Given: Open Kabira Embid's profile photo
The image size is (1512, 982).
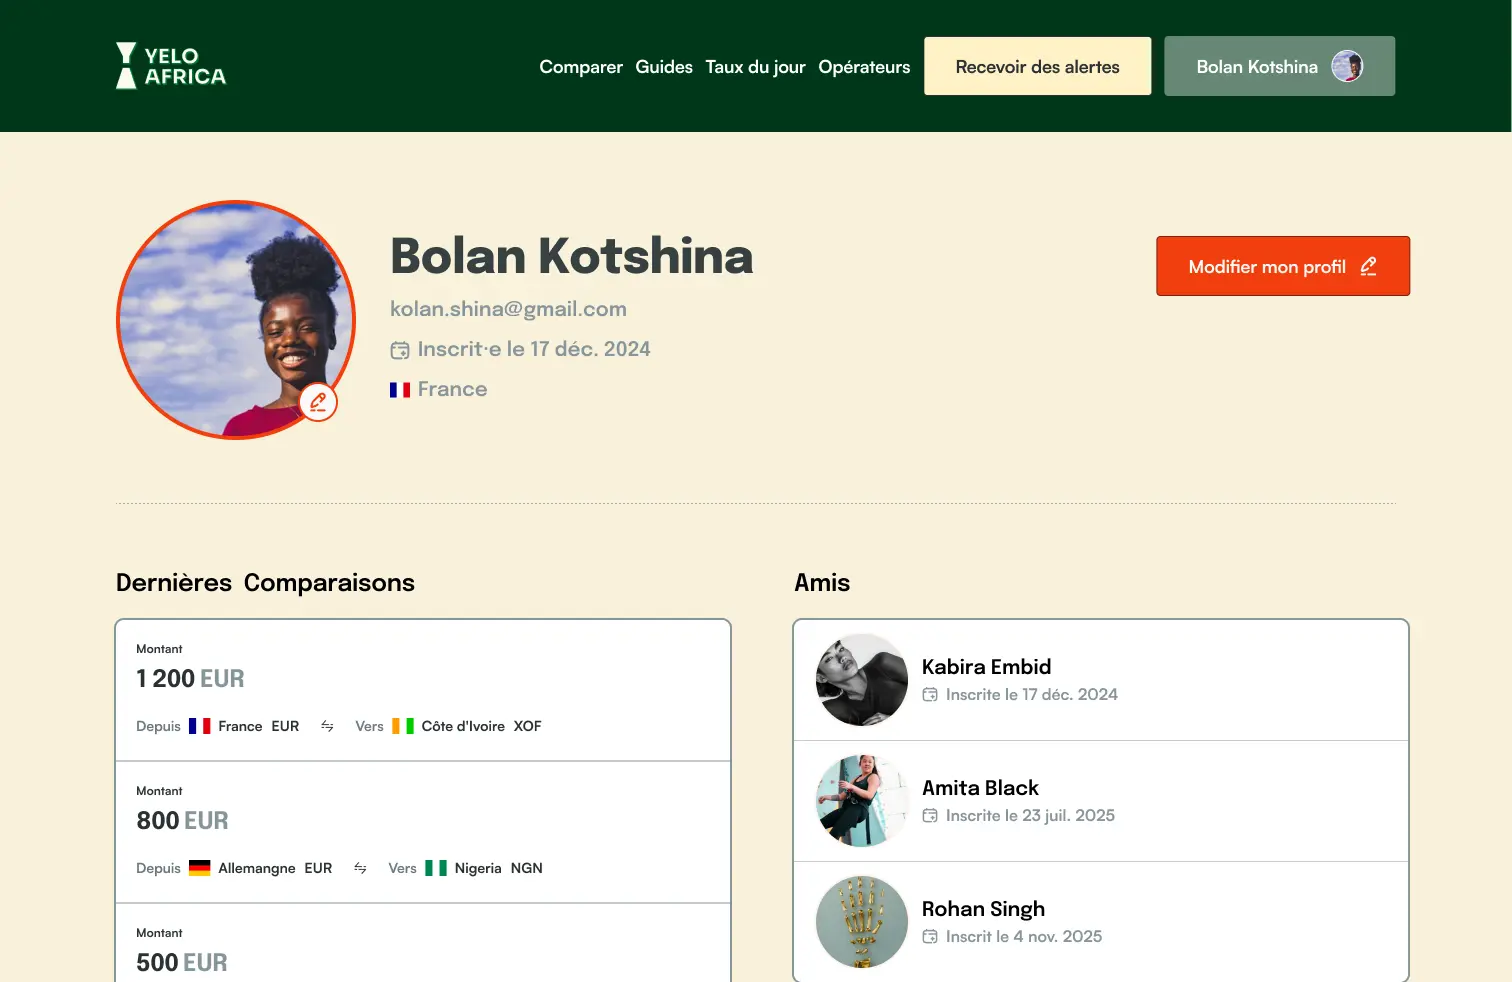Looking at the screenshot, I should pyautogui.click(x=862, y=680).
